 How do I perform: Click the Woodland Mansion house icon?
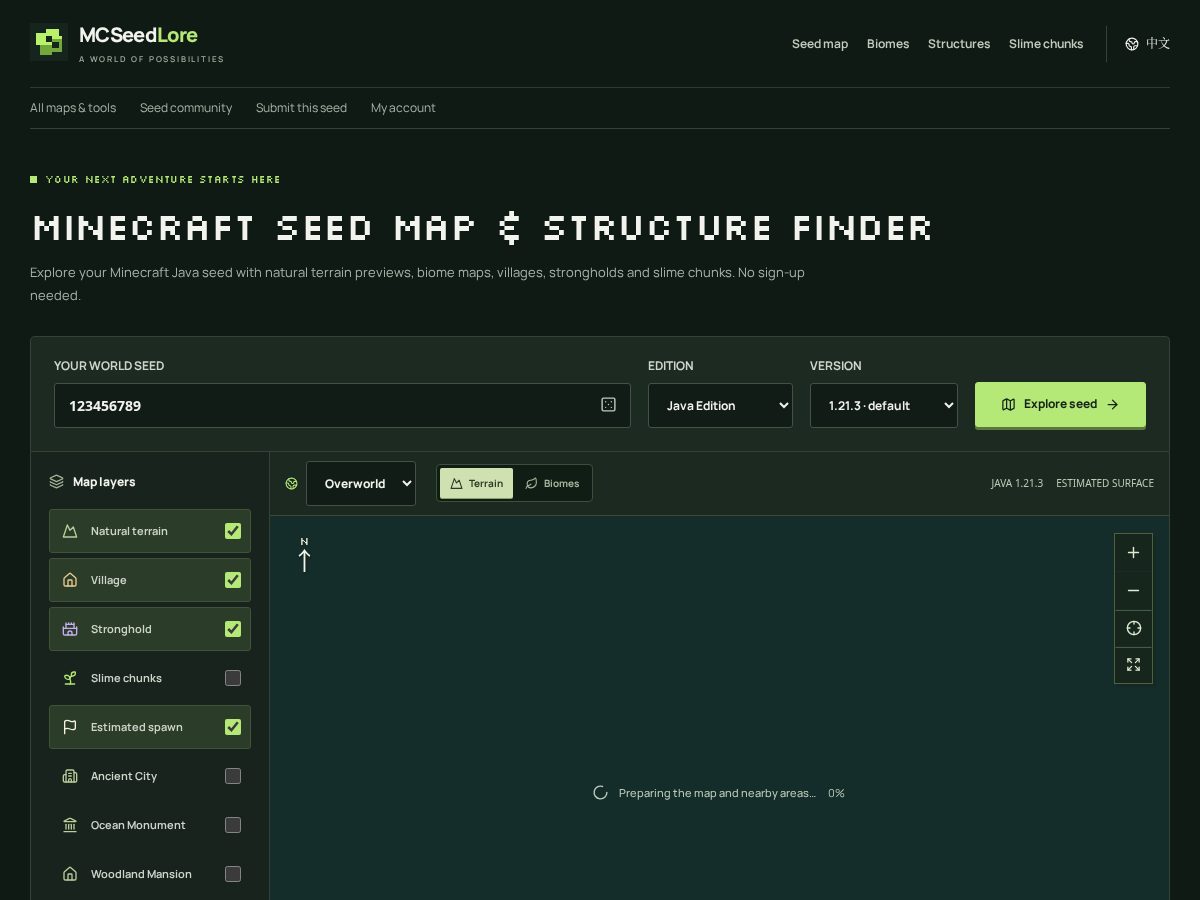pyautogui.click(x=70, y=874)
